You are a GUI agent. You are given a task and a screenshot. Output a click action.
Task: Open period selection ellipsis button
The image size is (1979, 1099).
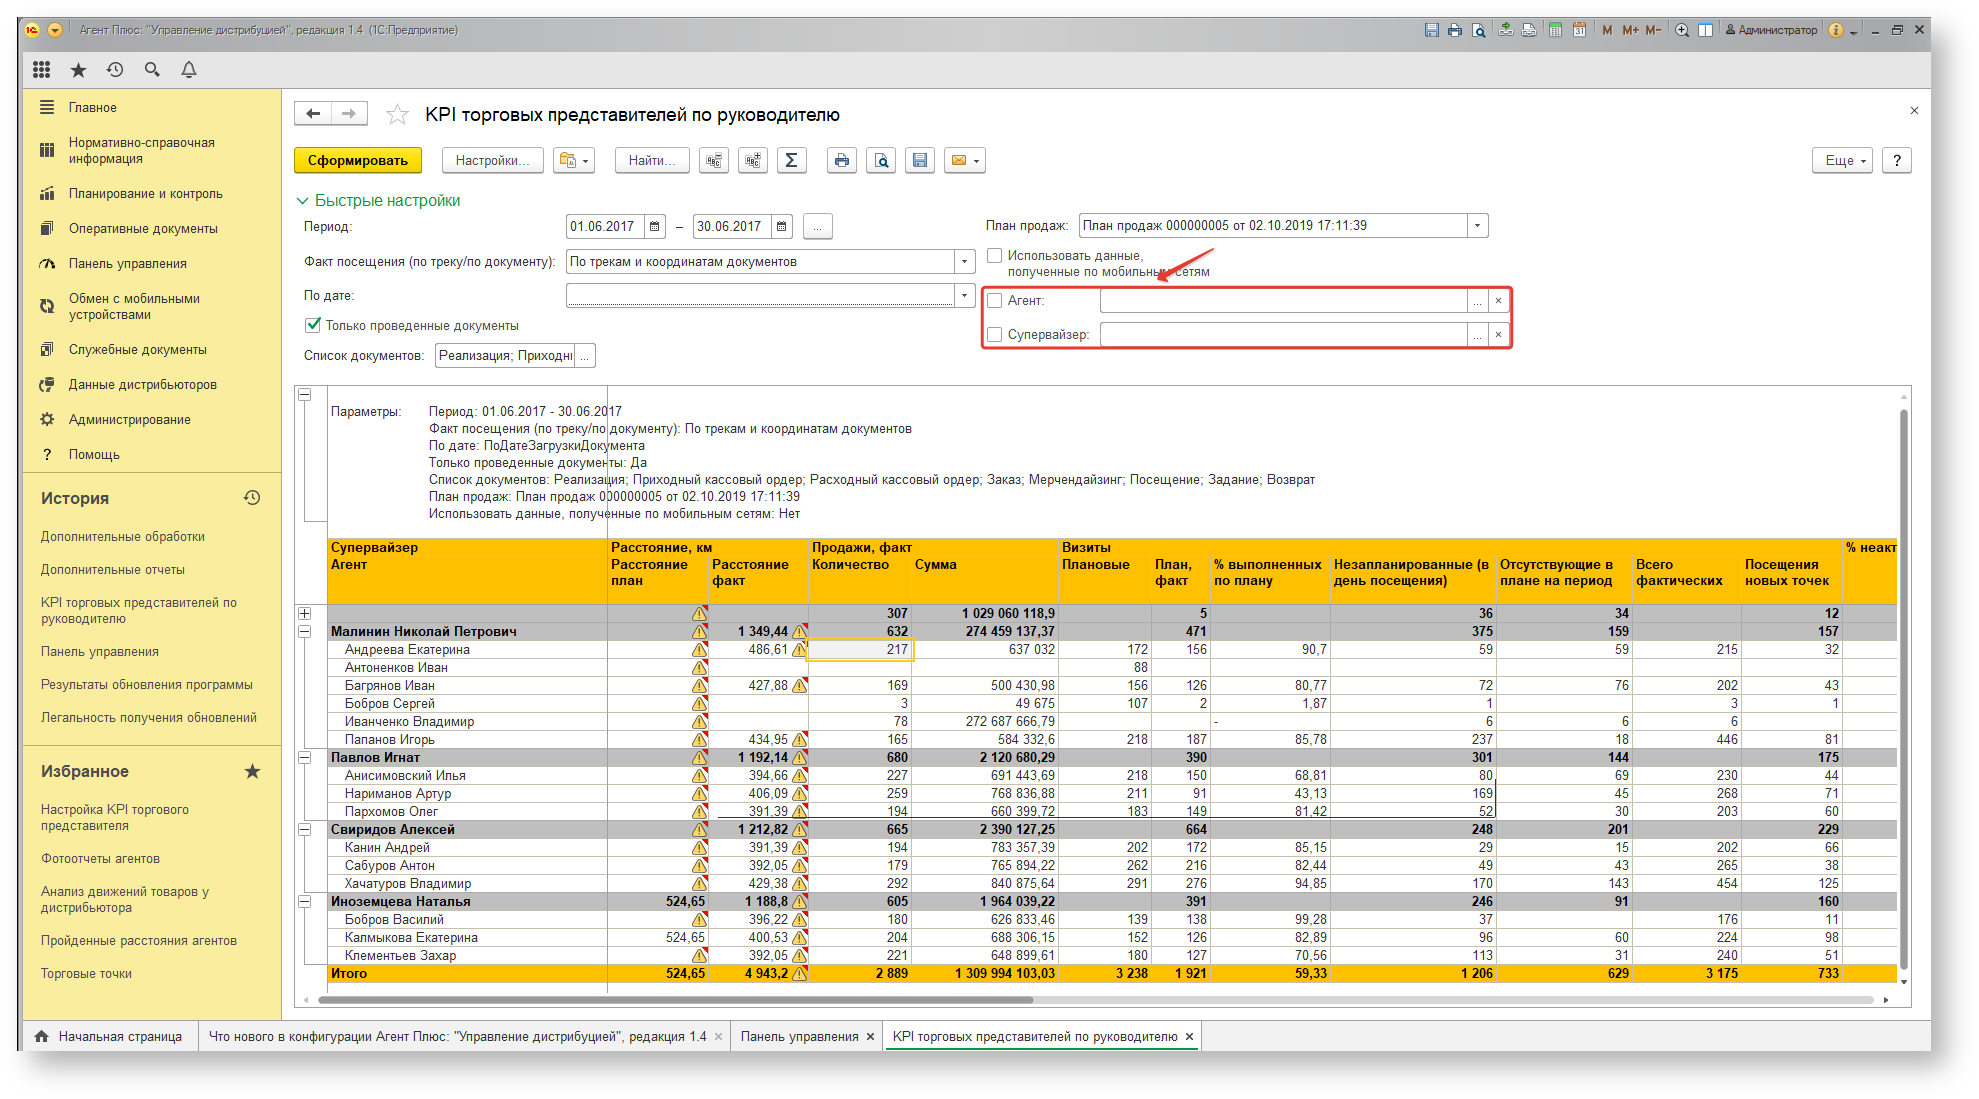pos(817,226)
